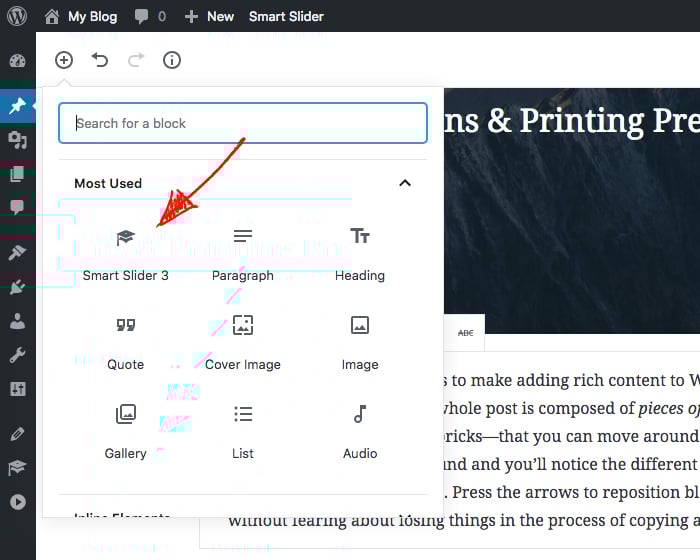Open comments bubble in admin bar

tap(150, 17)
